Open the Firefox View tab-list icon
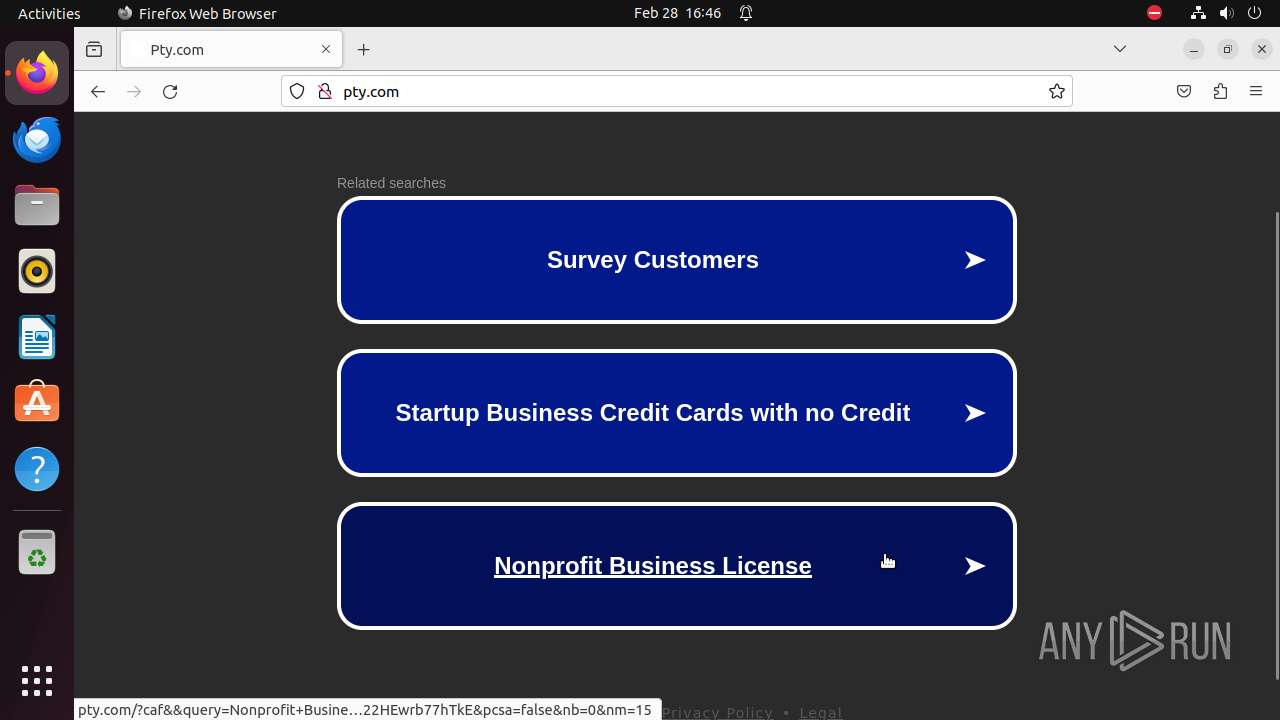The height and width of the screenshot is (720, 1280). coord(94,49)
